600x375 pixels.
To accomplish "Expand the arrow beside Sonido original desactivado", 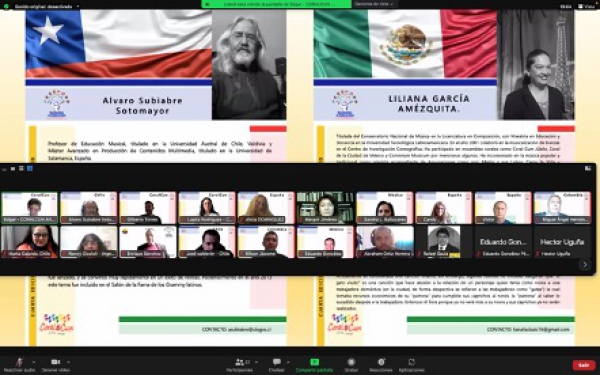I will 78,7.
